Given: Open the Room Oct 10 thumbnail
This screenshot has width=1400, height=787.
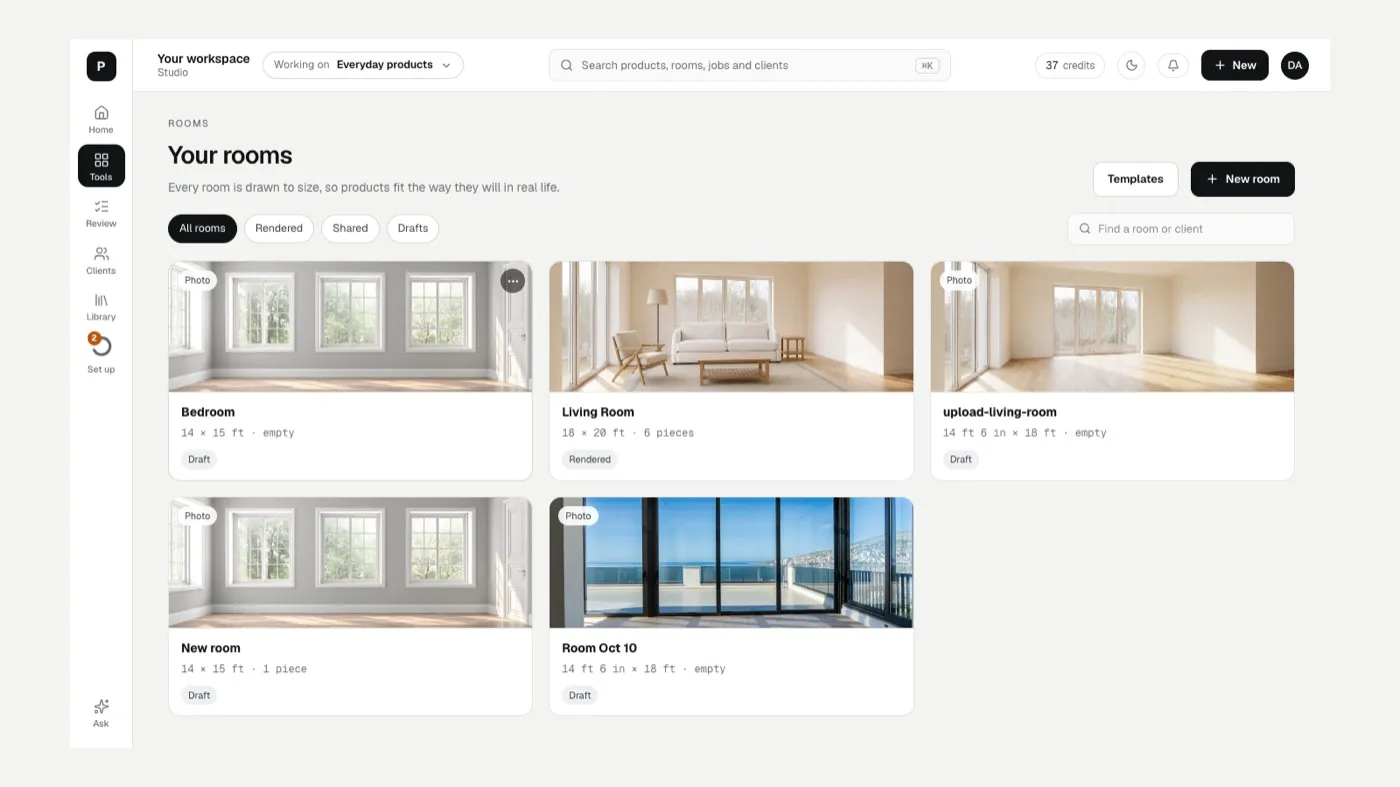Looking at the screenshot, I should click(731, 563).
